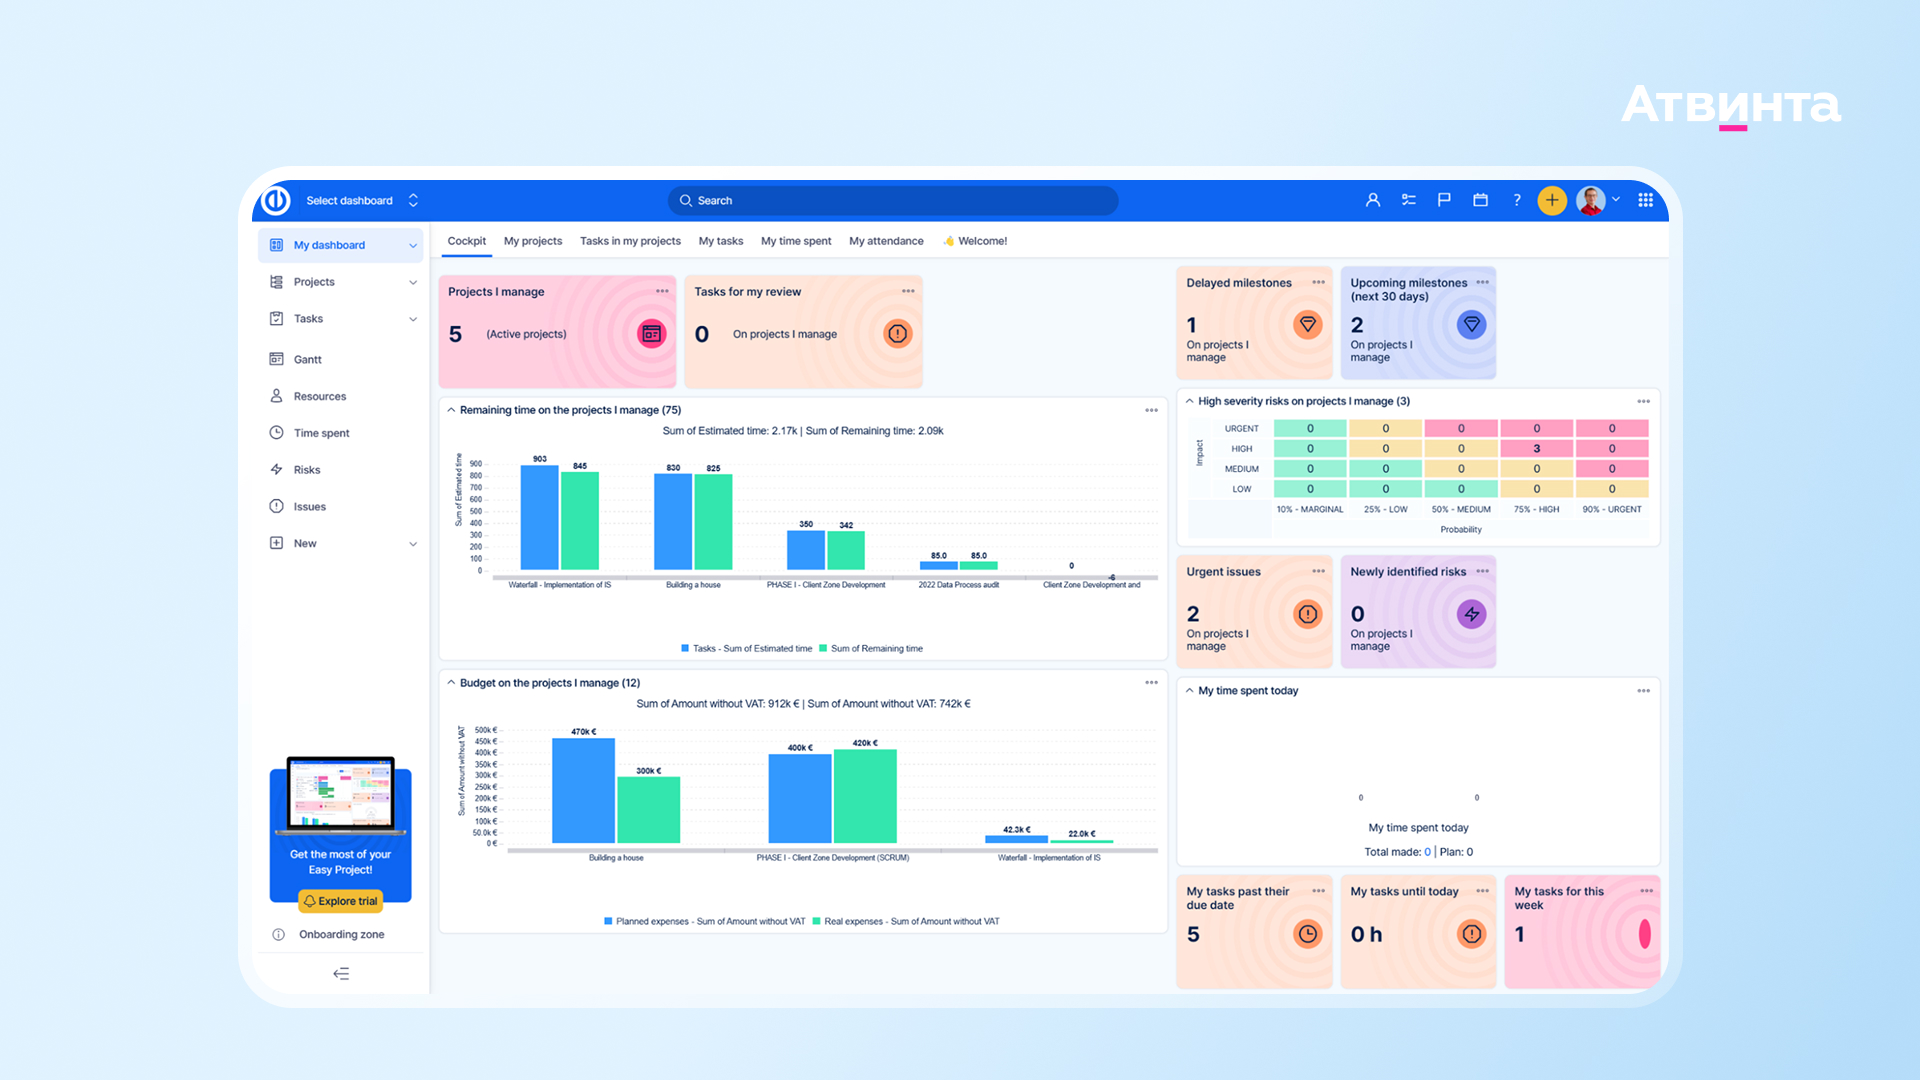
Task: Open the calendar icon in header
Action: coord(1480,200)
